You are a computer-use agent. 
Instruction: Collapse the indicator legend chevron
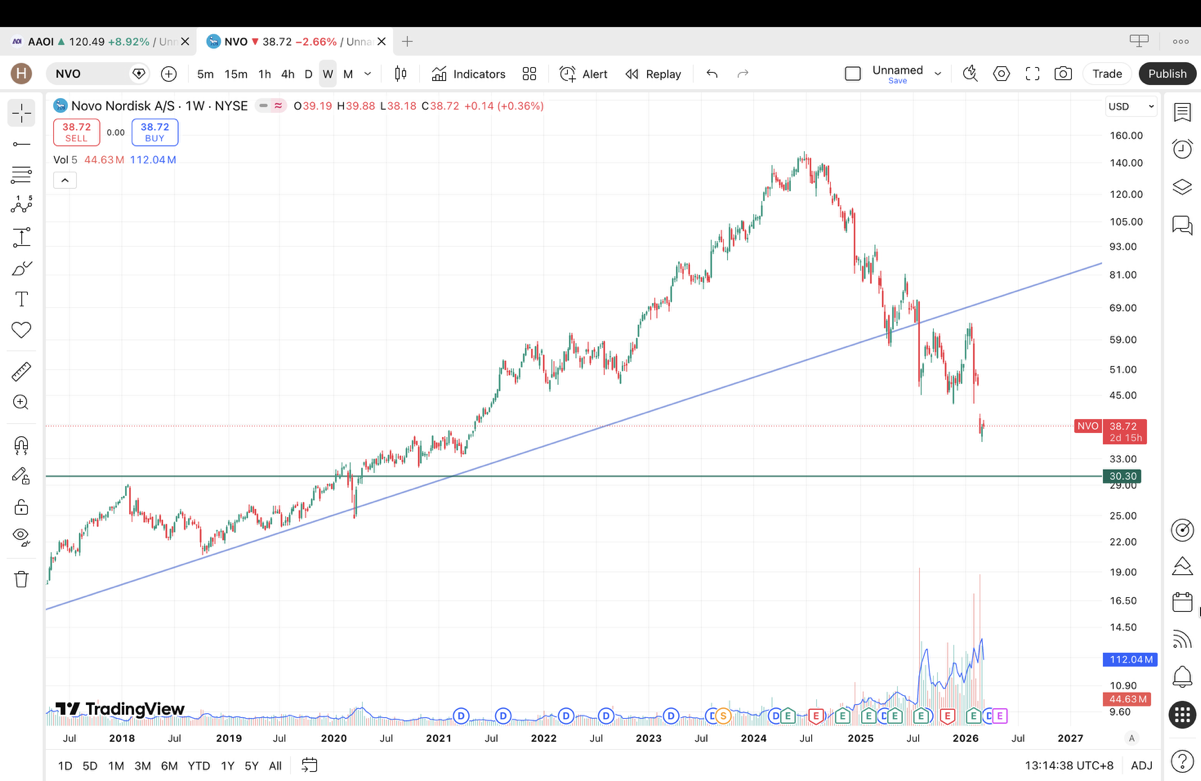click(65, 180)
